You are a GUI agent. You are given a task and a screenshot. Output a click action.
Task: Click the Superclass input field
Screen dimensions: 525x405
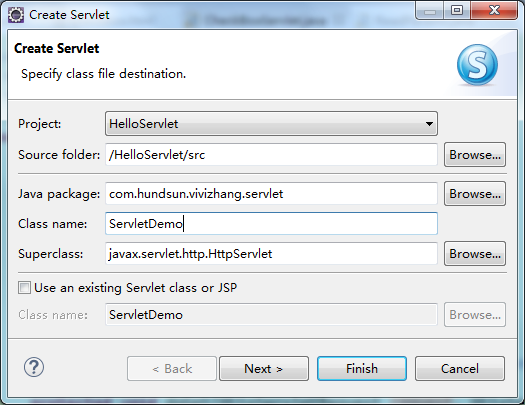271,254
